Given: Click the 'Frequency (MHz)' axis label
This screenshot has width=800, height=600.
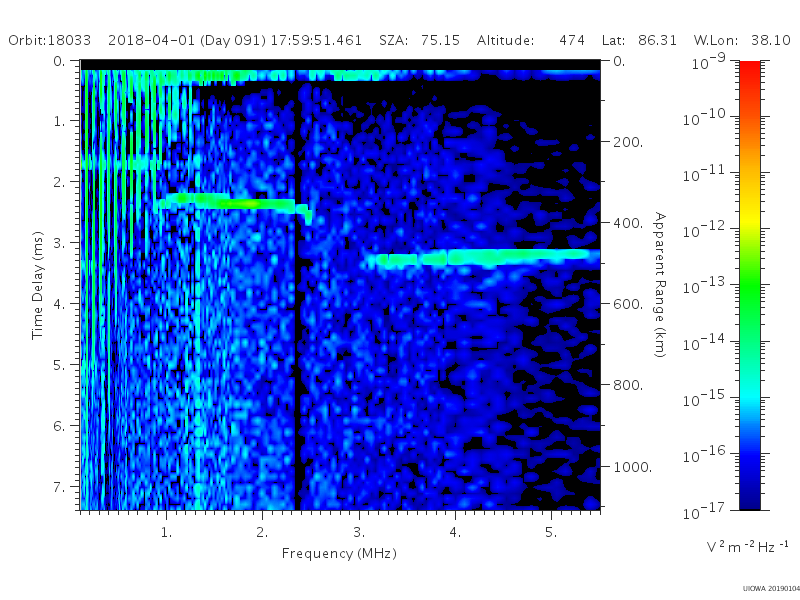Looking at the screenshot, I should click(339, 553).
